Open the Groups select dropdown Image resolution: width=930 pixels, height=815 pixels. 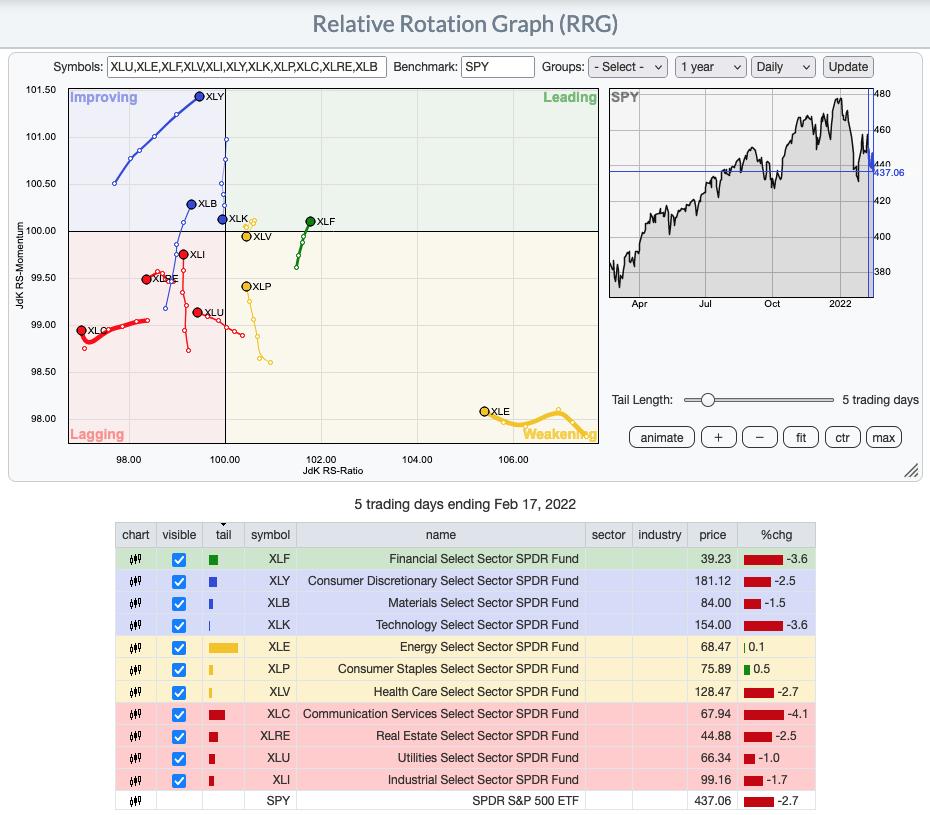(628, 67)
